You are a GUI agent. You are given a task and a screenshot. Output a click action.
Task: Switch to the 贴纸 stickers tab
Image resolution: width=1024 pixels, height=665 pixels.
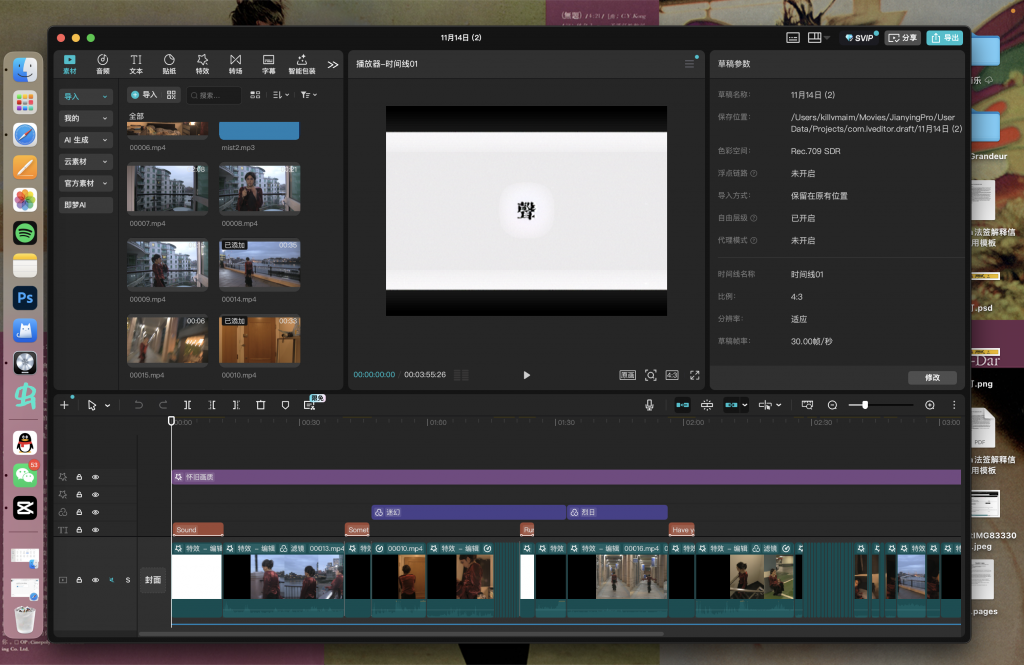click(169, 64)
